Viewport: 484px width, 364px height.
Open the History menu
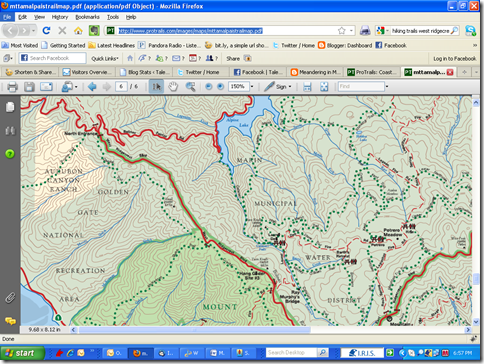click(x=60, y=17)
